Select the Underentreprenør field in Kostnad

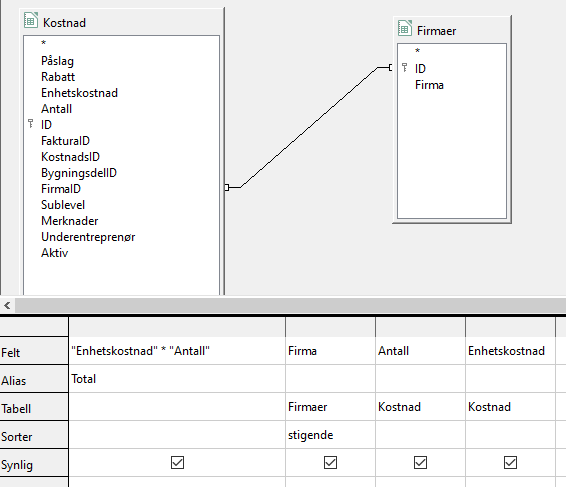pos(88,237)
